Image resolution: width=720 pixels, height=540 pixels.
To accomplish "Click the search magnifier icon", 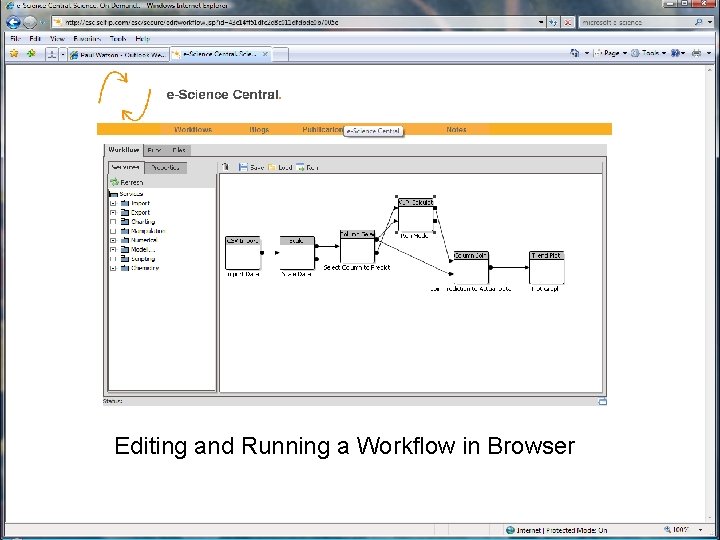I will pos(698,22).
